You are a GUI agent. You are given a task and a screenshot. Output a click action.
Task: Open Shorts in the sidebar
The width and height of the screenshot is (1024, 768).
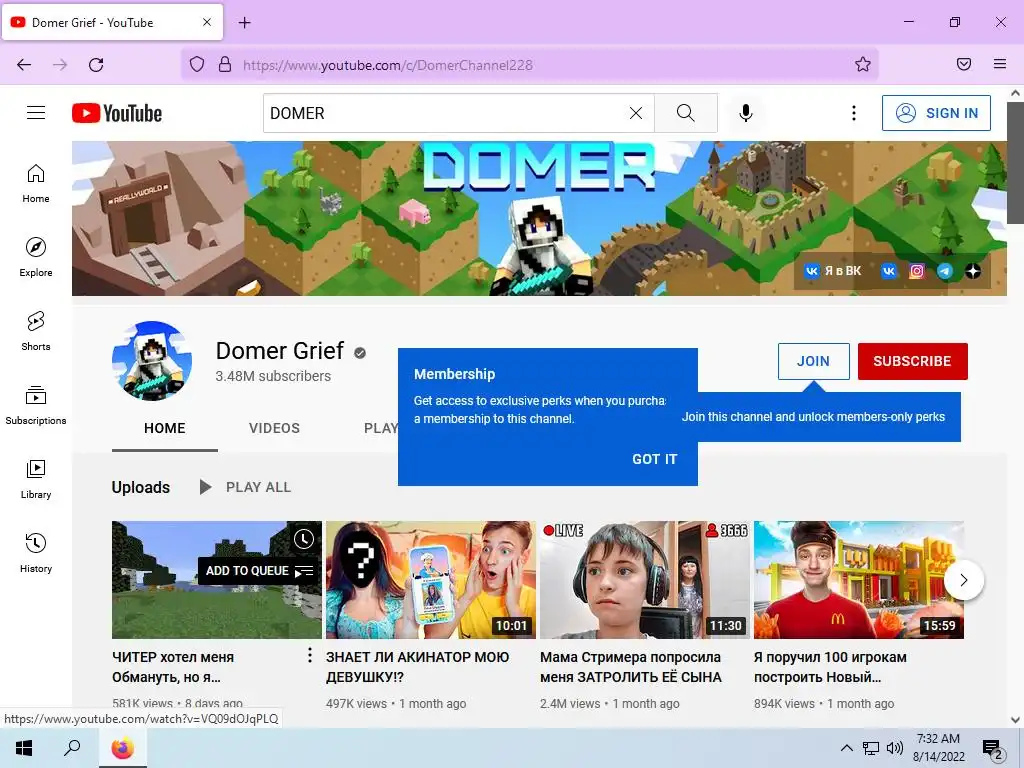pyautogui.click(x=36, y=331)
